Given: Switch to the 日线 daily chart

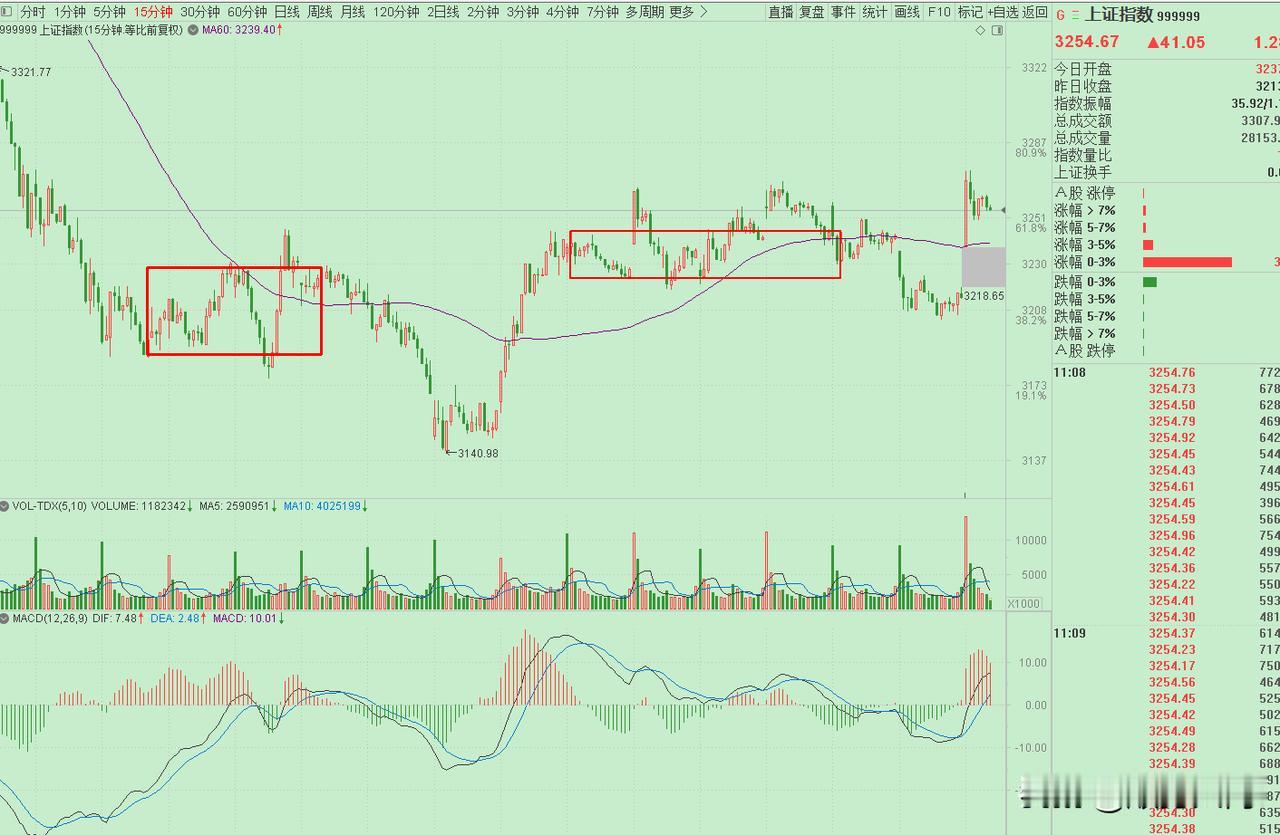Looking at the screenshot, I should [287, 12].
